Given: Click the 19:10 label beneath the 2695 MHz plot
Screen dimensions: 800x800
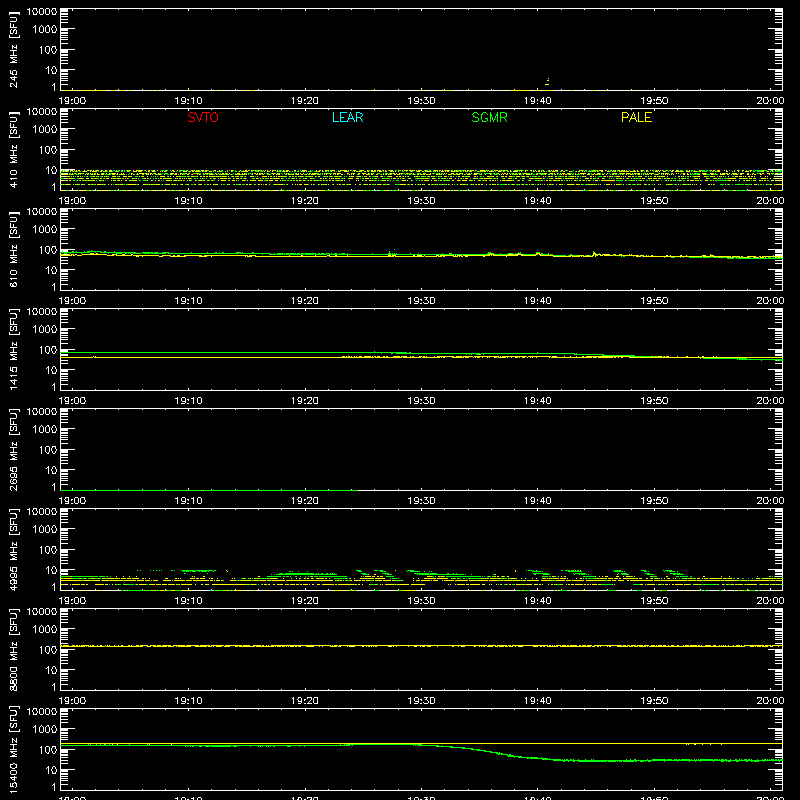Looking at the screenshot, I should coord(189,501).
